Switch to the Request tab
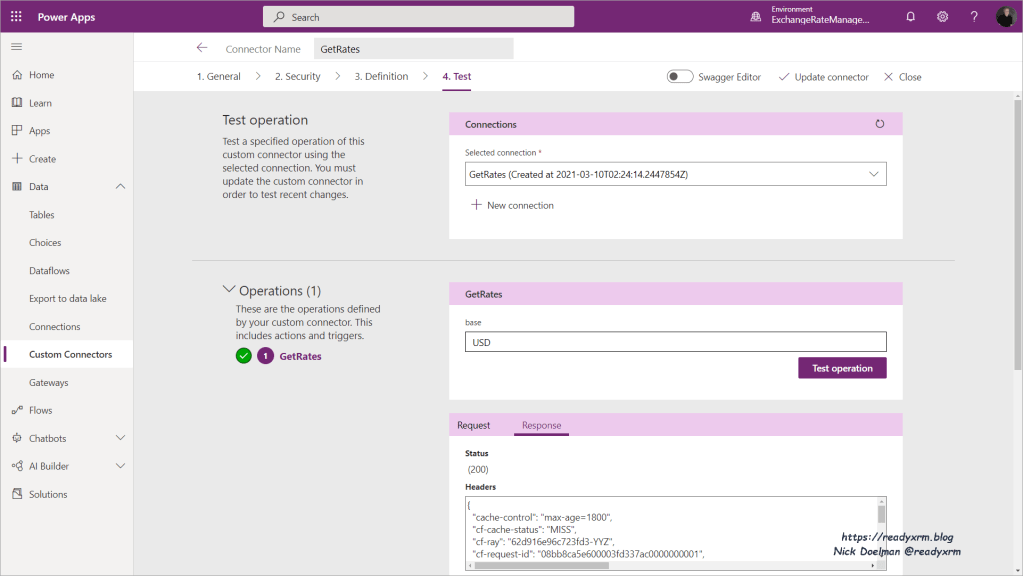 (x=473, y=425)
